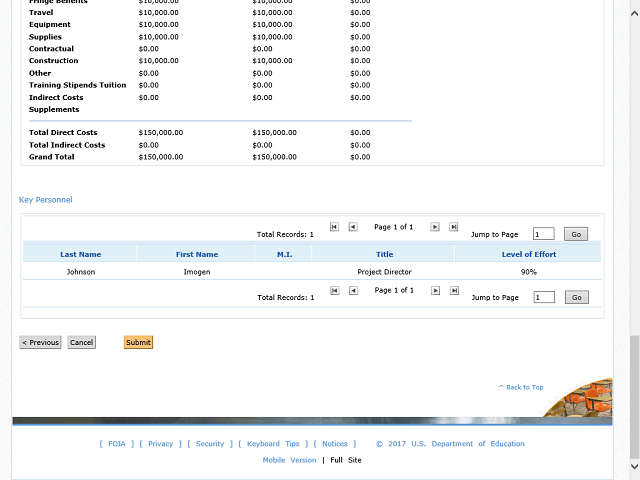640x480 pixels.
Task: Switch to Mobile Version link
Action: pos(289,460)
